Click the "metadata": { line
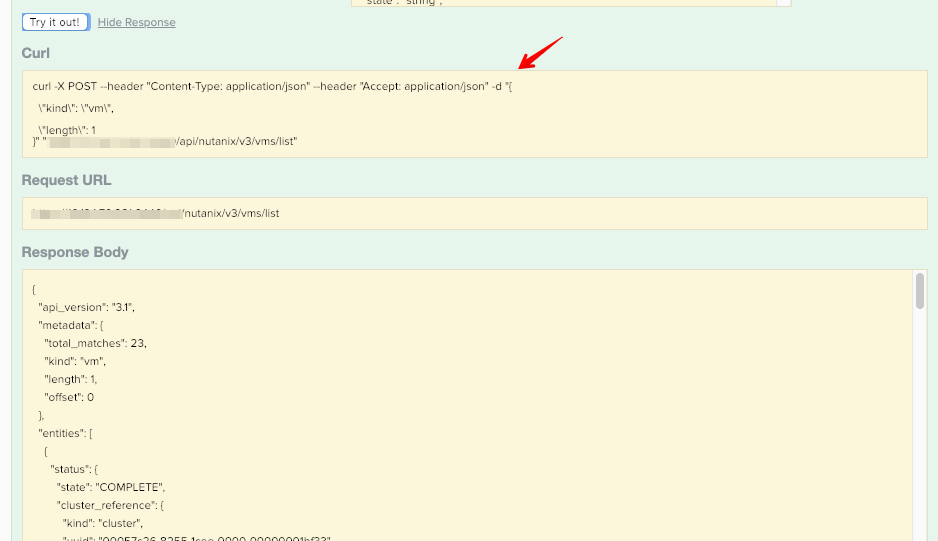Screen dimensions: 938x541 [71, 325]
